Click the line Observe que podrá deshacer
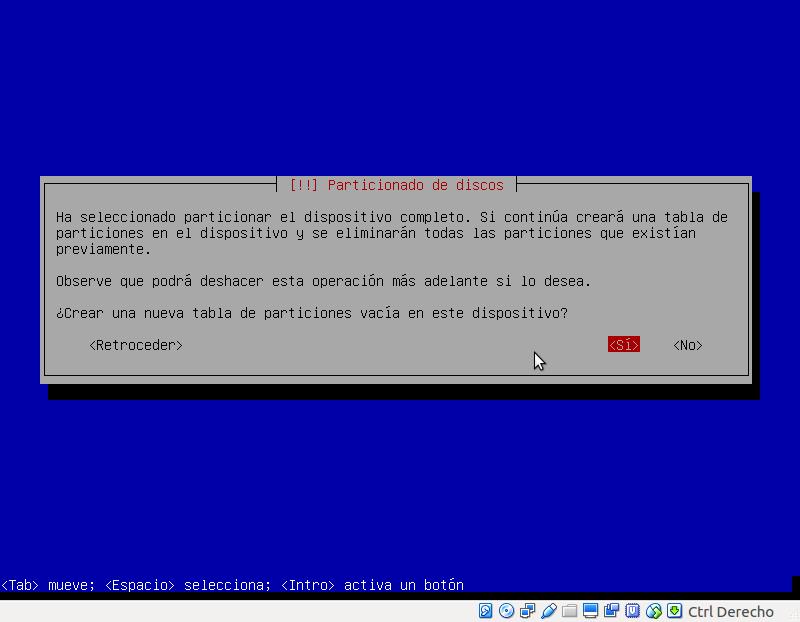This screenshot has width=800, height=622. [x=323, y=281]
